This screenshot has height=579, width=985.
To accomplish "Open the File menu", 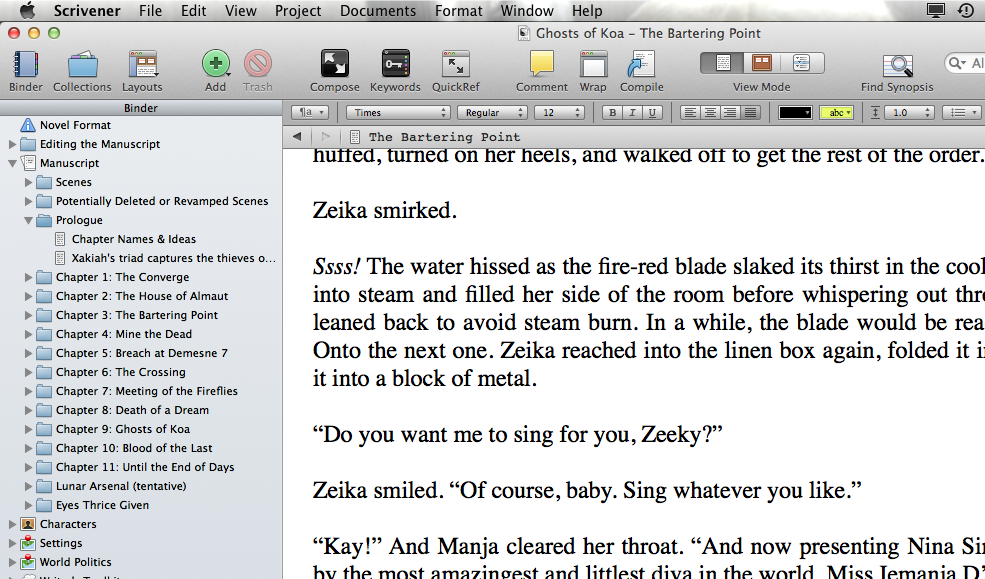I will 150,11.
